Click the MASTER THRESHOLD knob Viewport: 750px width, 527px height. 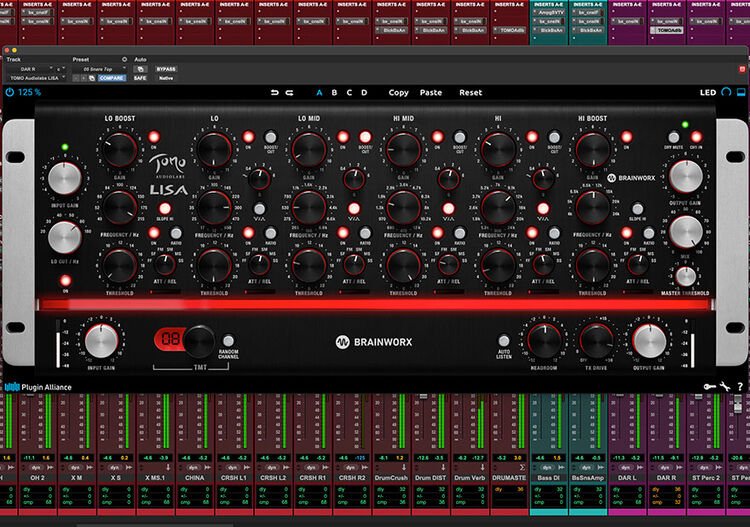point(685,277)
